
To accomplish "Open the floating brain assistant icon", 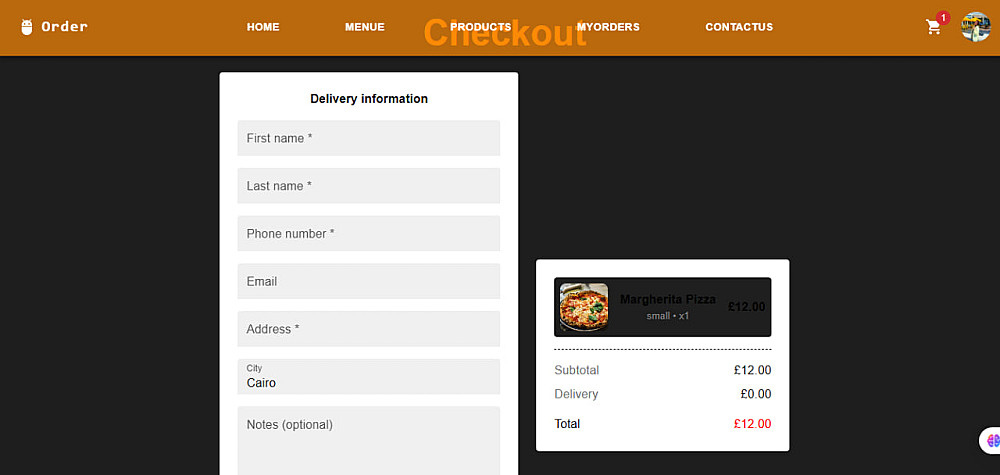I will (x=992, y=440).
